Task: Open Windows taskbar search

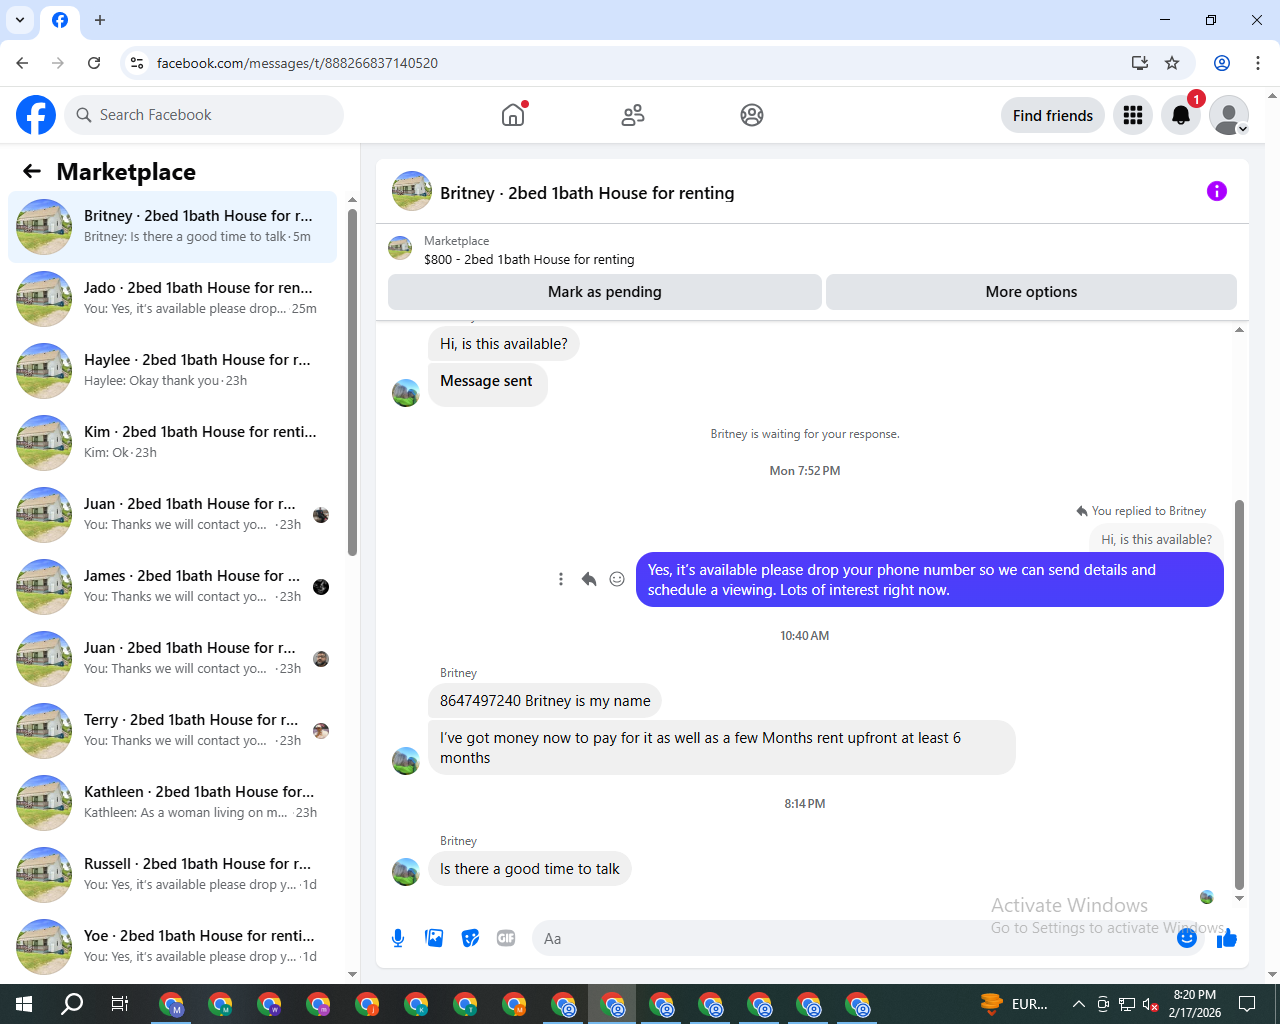Action: 72,1004
